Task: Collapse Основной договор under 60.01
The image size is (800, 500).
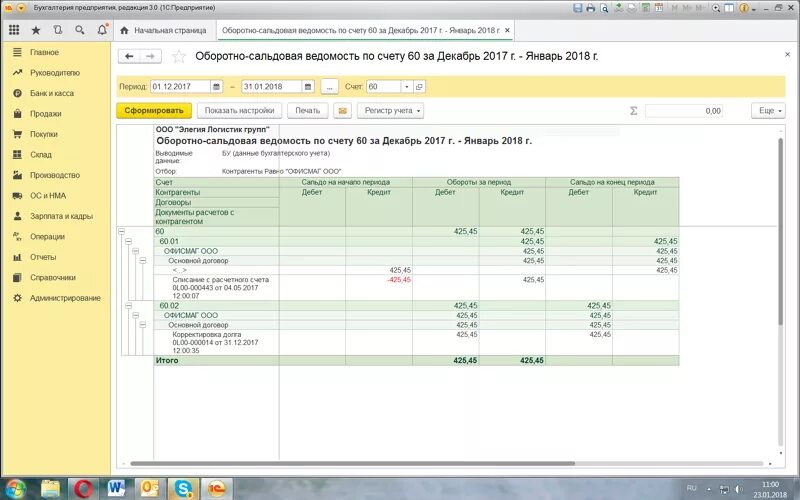Action: (x=142, y=261)
